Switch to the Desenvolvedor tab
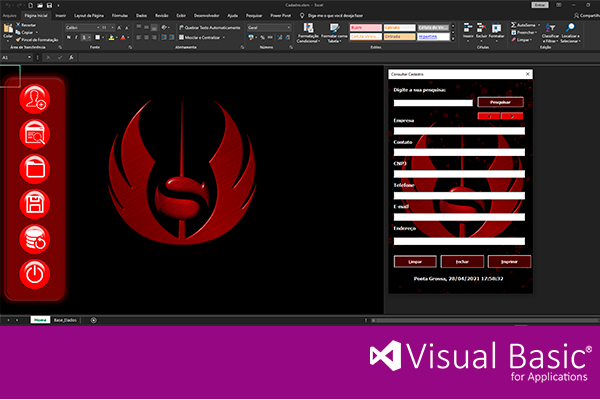 [206, 16]
